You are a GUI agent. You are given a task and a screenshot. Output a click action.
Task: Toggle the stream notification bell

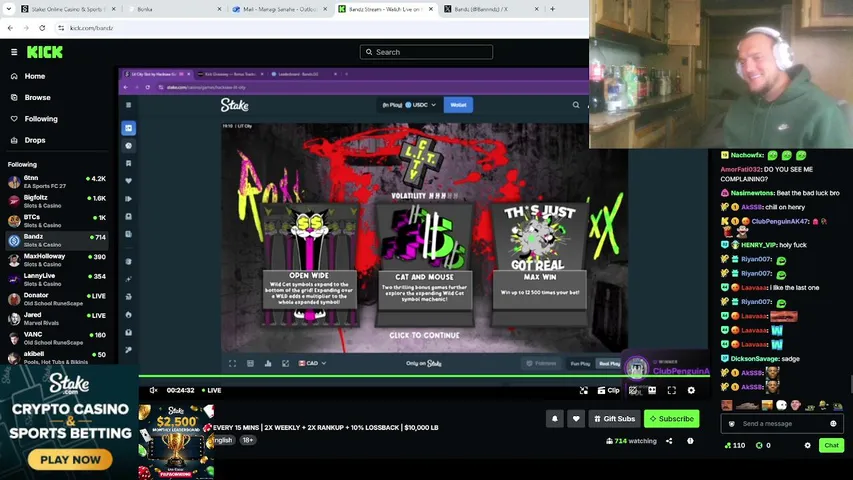pyautogui.click(x=555, y=419)
